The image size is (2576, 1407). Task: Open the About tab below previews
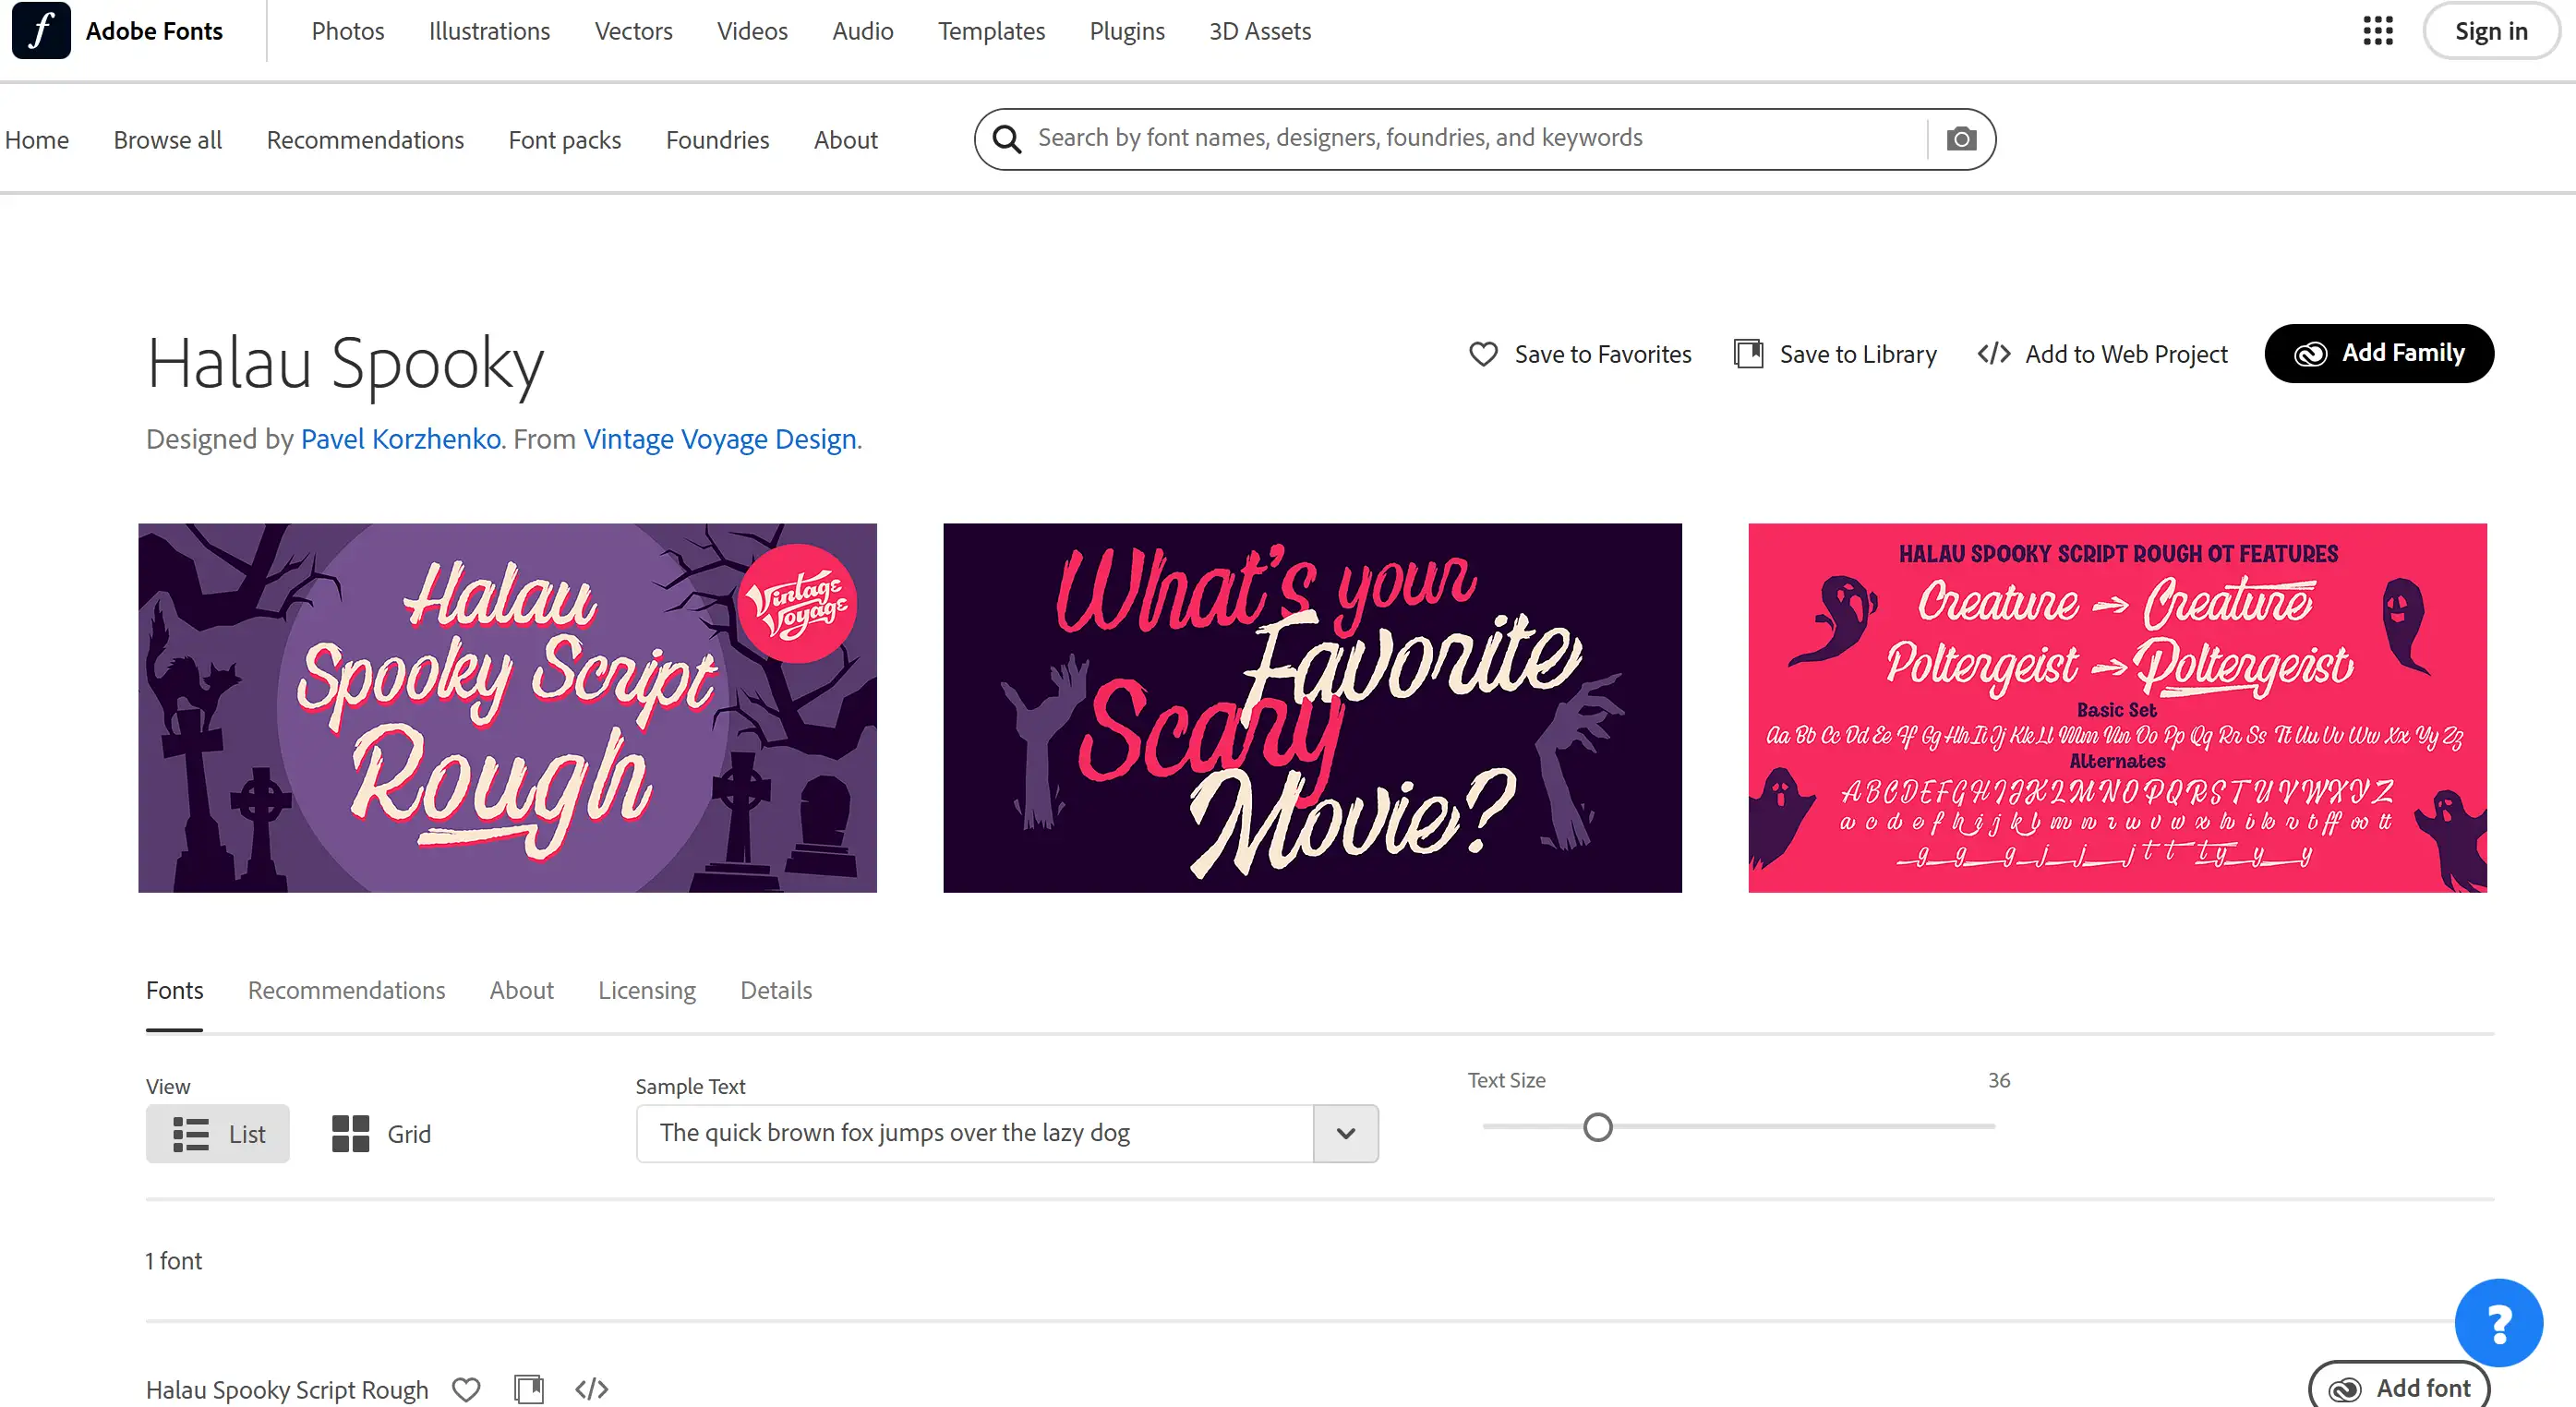522,991
